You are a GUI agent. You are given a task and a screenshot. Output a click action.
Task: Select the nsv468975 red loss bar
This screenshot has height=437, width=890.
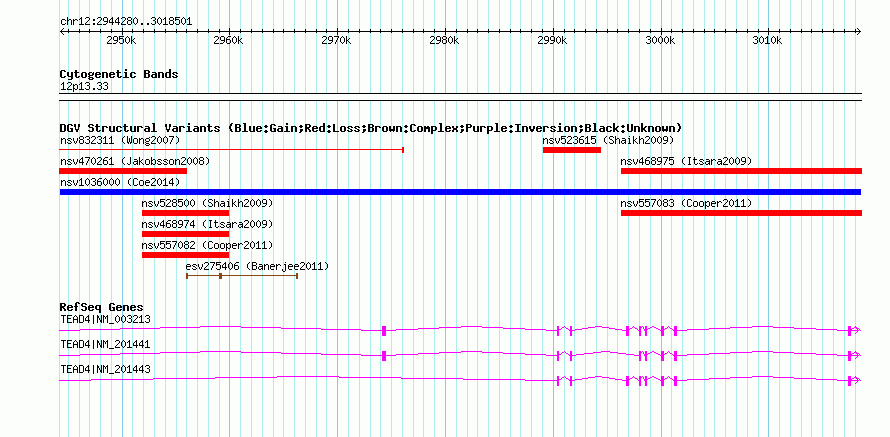[x=741, y=171]
